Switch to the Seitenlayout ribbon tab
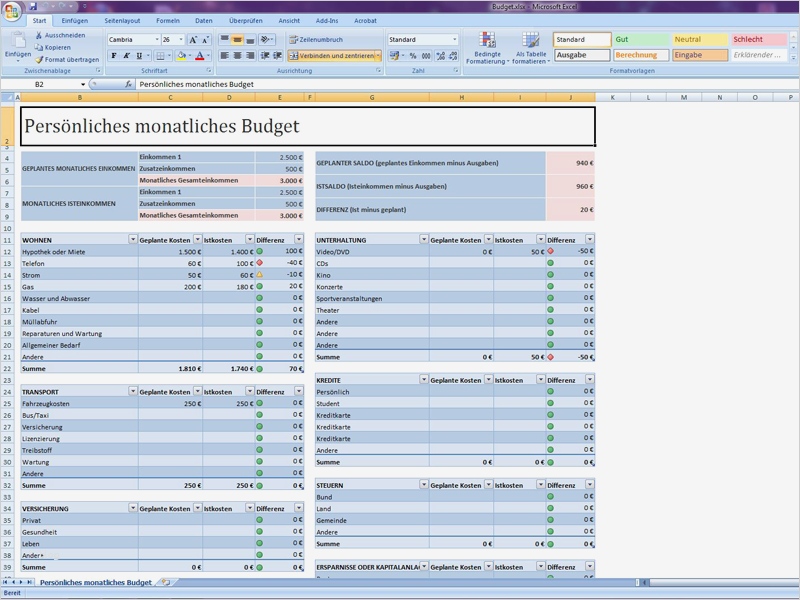 [x=122, y=21]
